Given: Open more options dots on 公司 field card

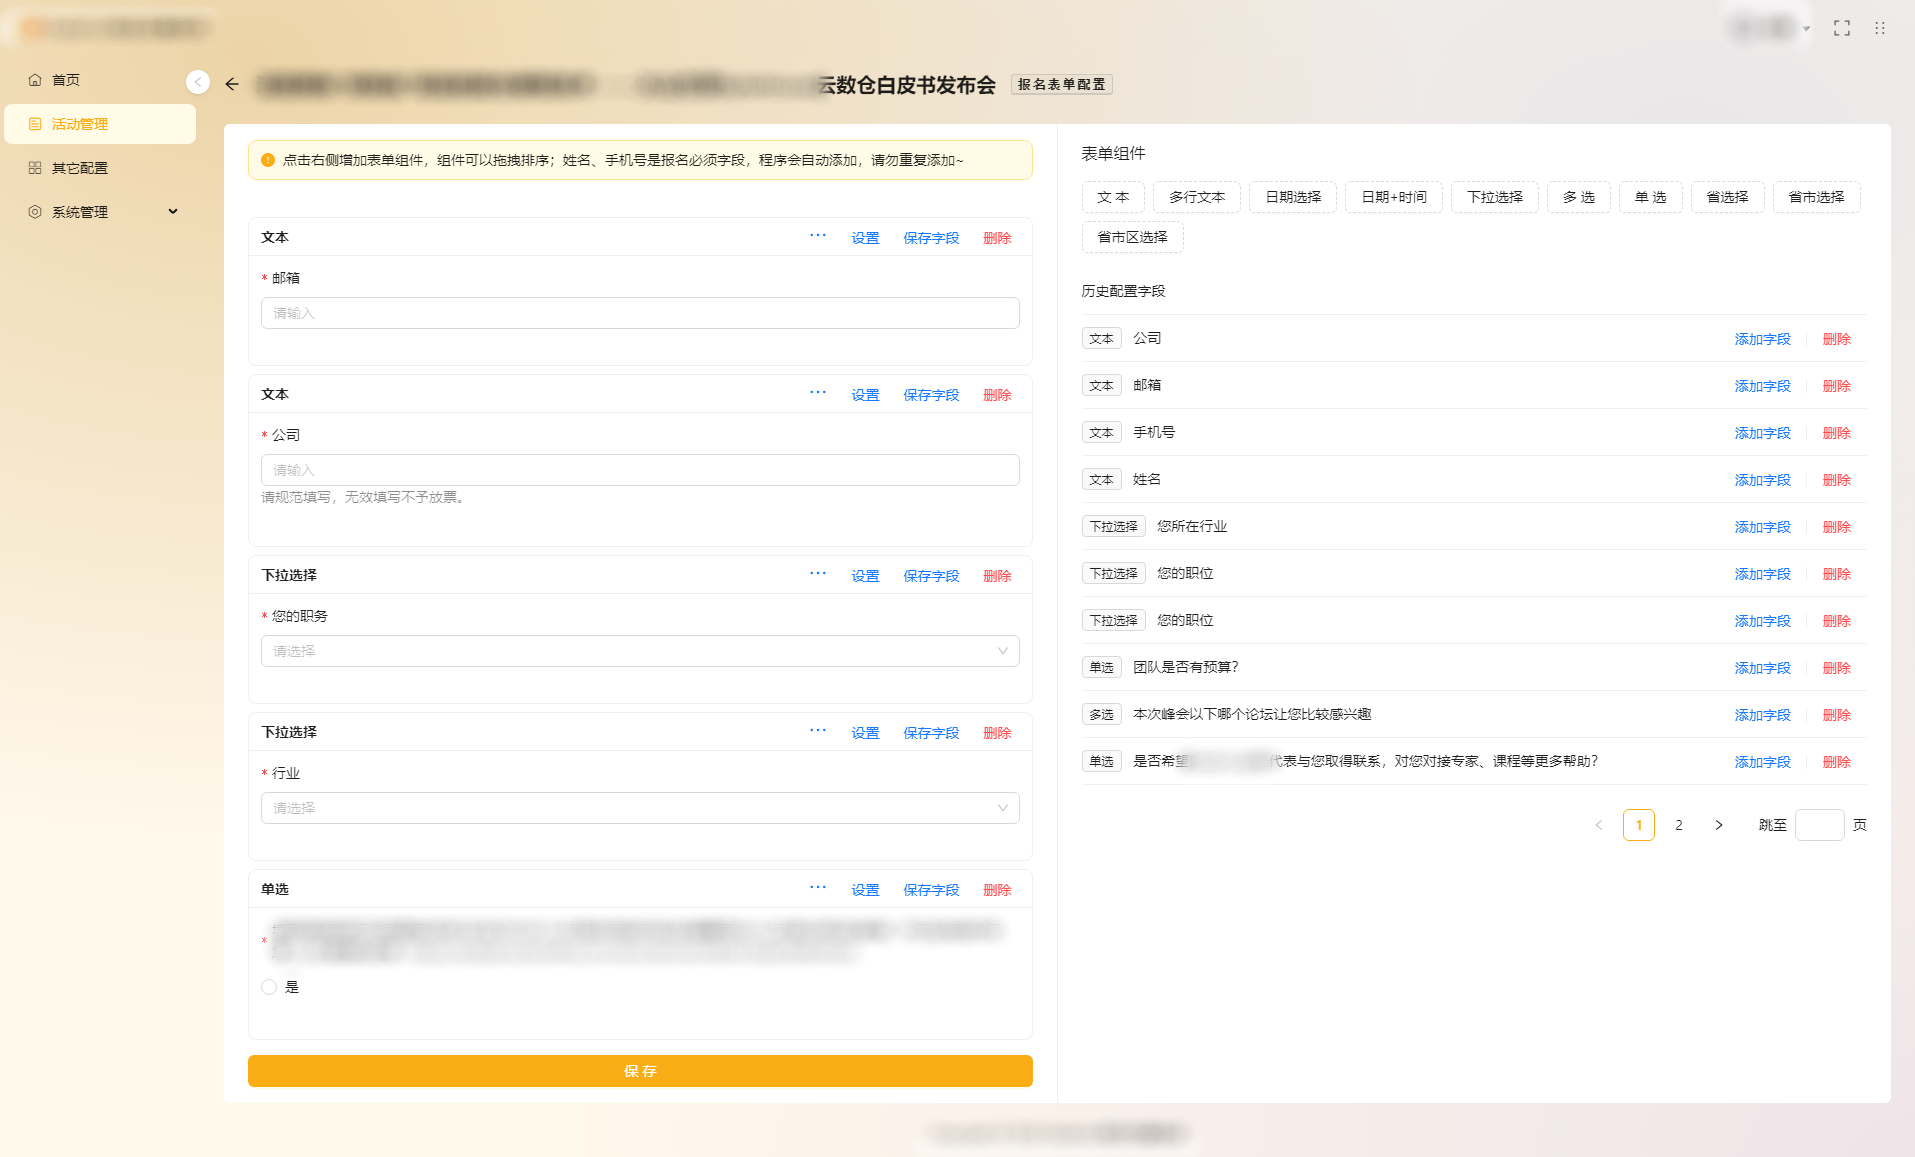Looking at the screenshot, I should (x=818, y=392).
